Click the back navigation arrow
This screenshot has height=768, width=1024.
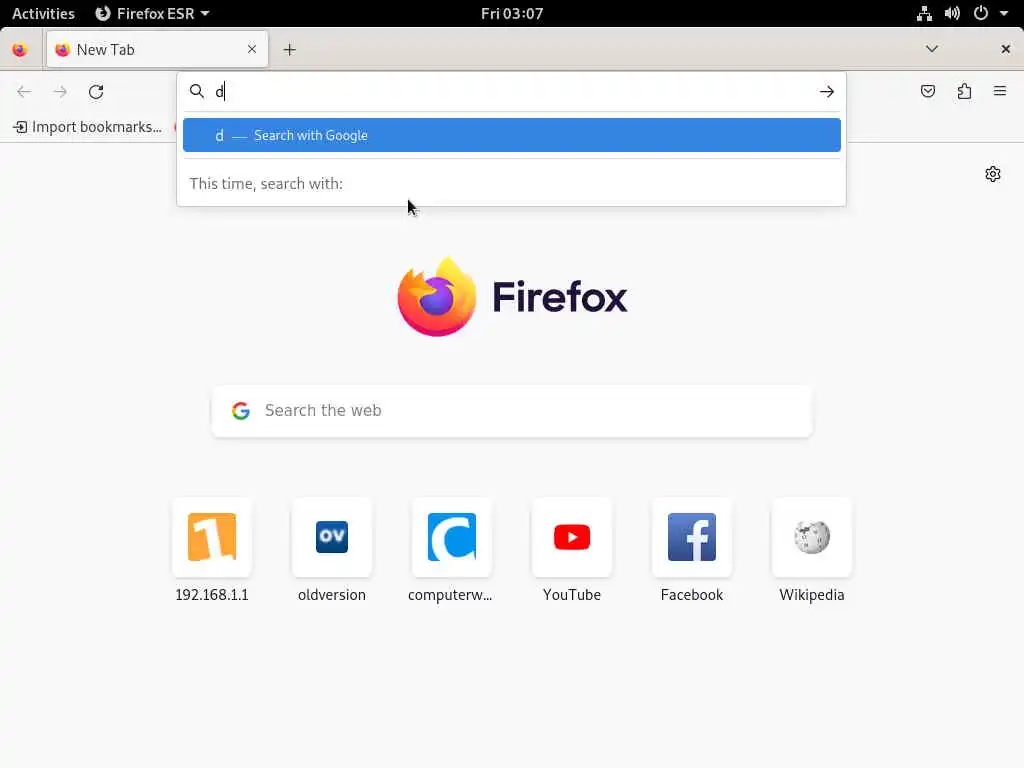pyautogui.click(x=24, y=92)
